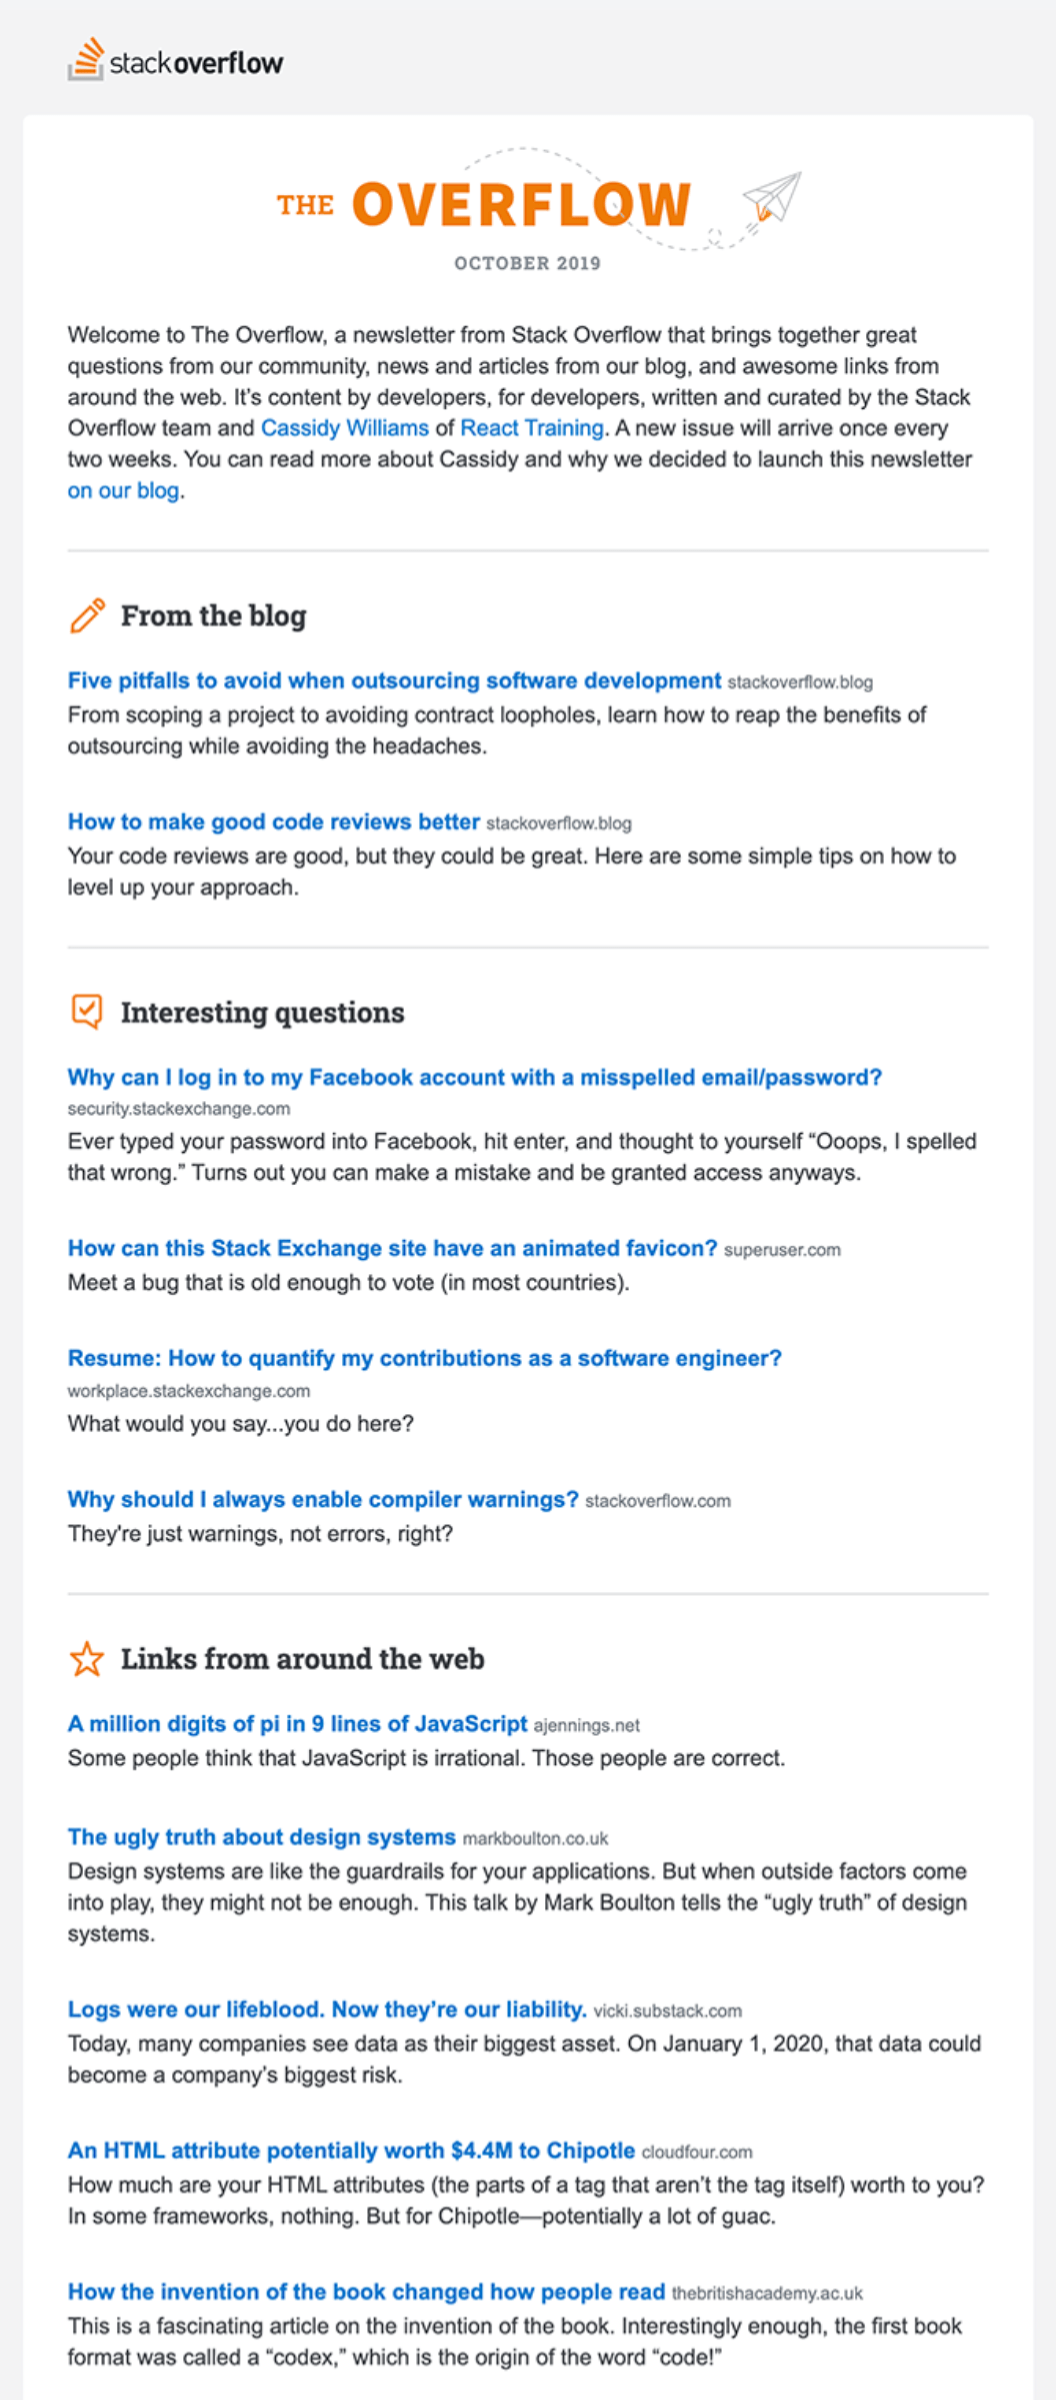Click THE OVERFLOW newsletter title banner
1056x2400 pixels.
(x=521, y=204)
